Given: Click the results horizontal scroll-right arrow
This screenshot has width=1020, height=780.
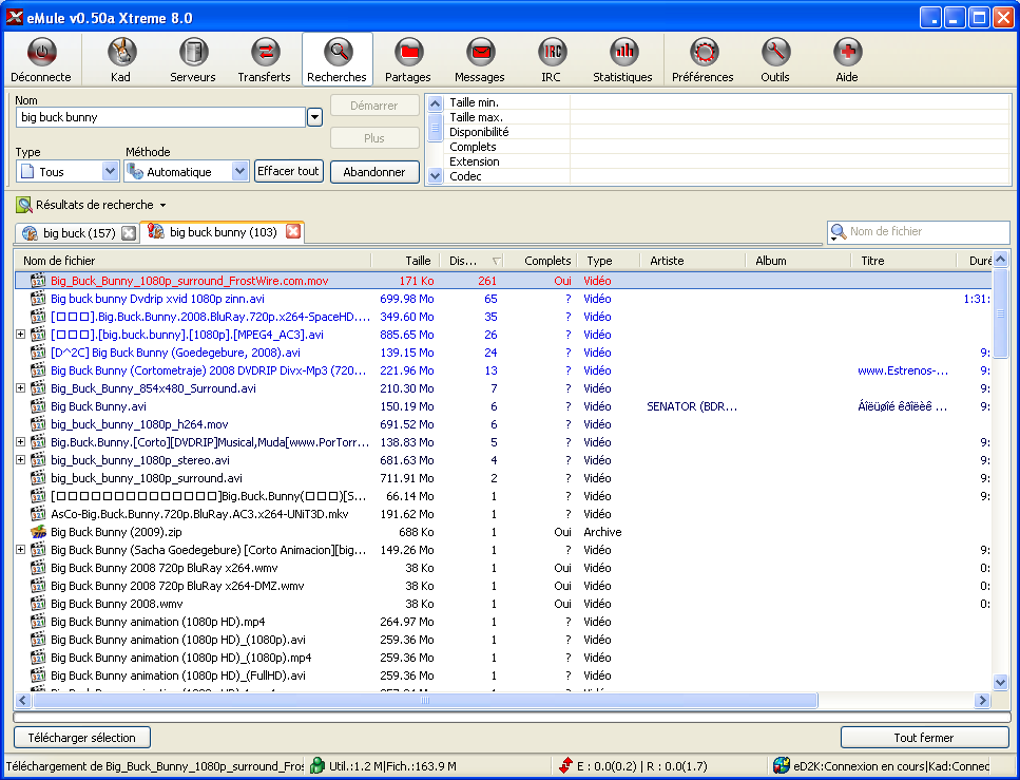Looking at the screenshot, I should point(982,701).
